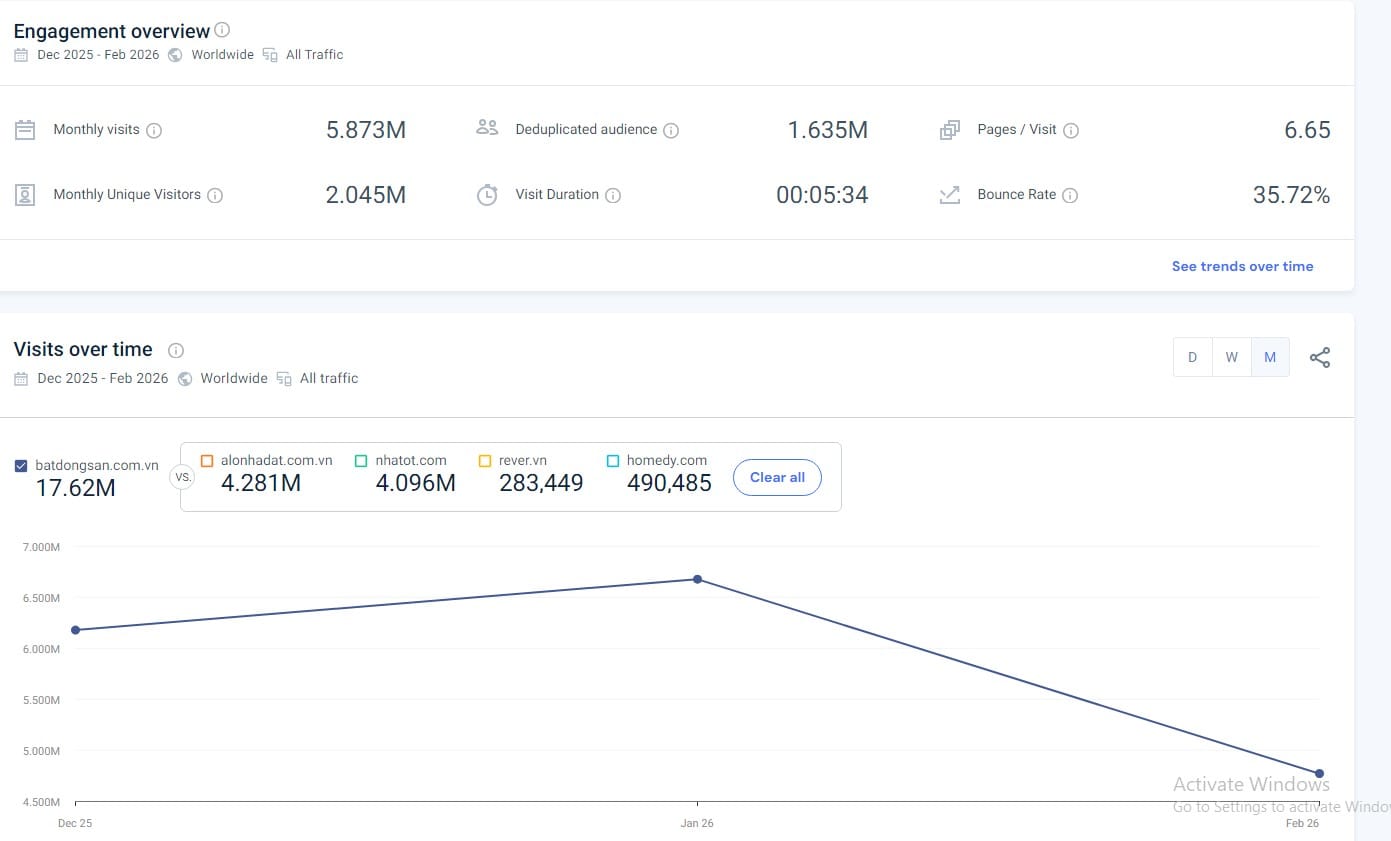Image resolution: width=1391 pixels, height=841 pixels.
Task: Click info icon beside Deduplicated audience
Action: (x=671, y=130)
